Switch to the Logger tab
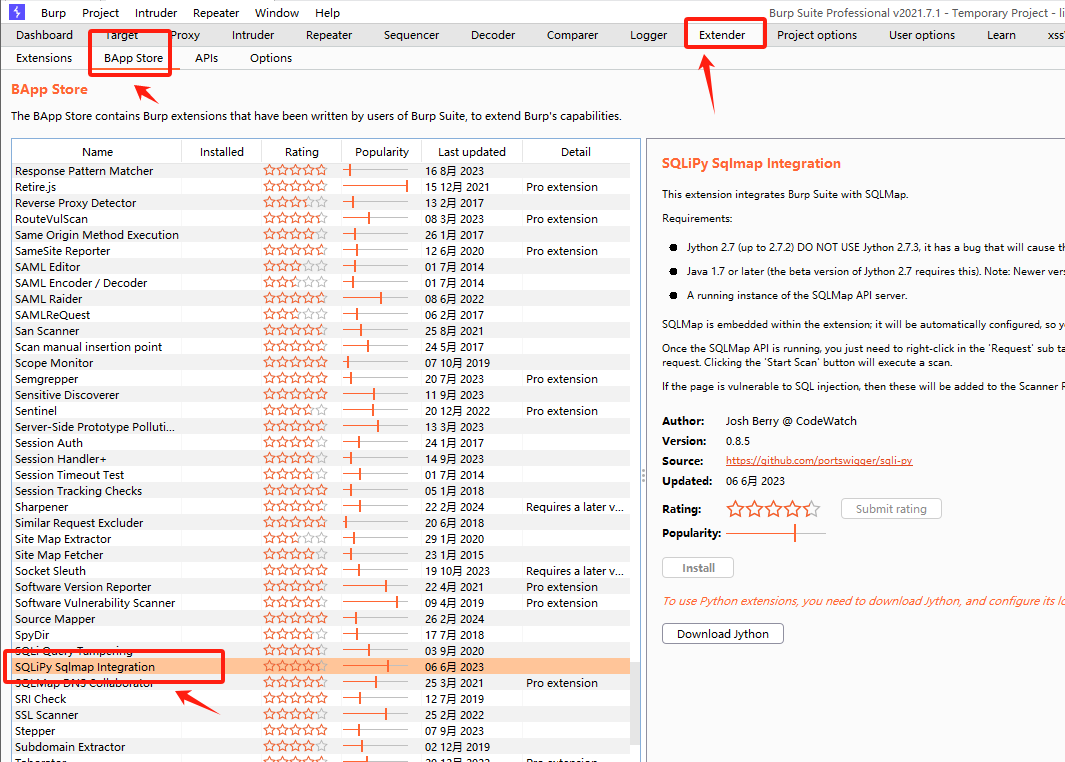 click(648, 35)
